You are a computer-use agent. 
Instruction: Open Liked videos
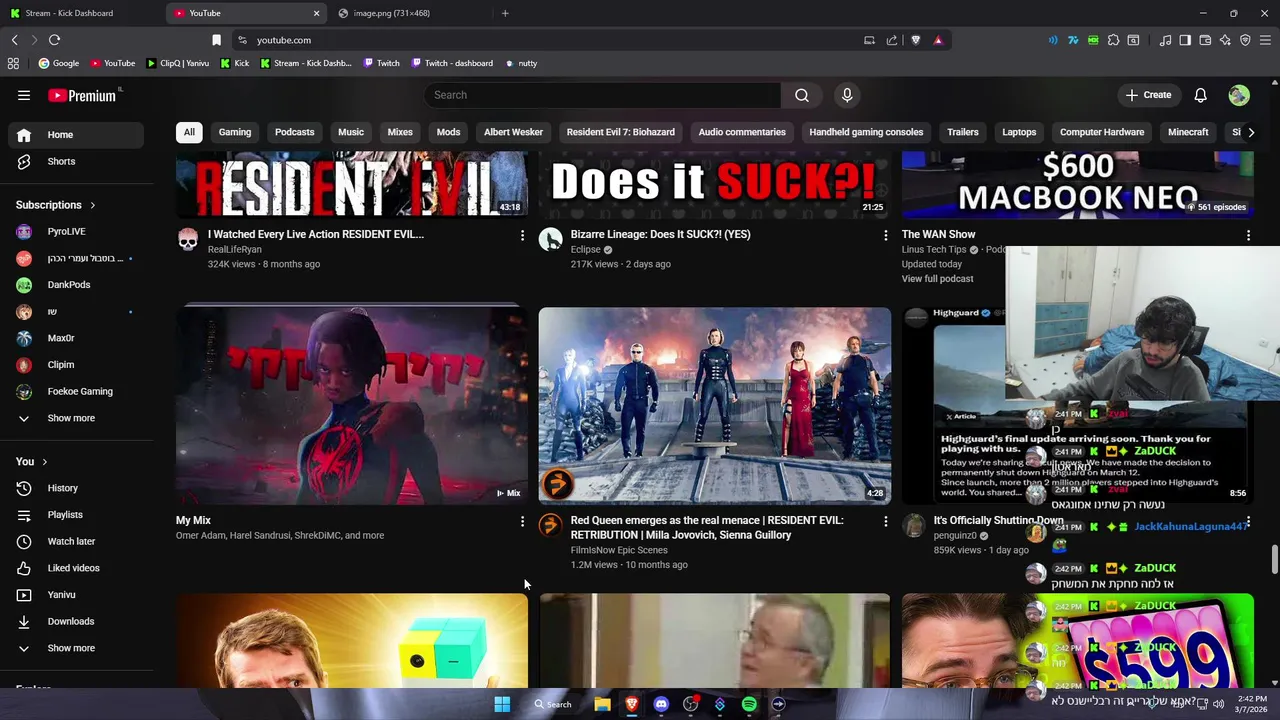pyautogui.click(x=76, y=568)
